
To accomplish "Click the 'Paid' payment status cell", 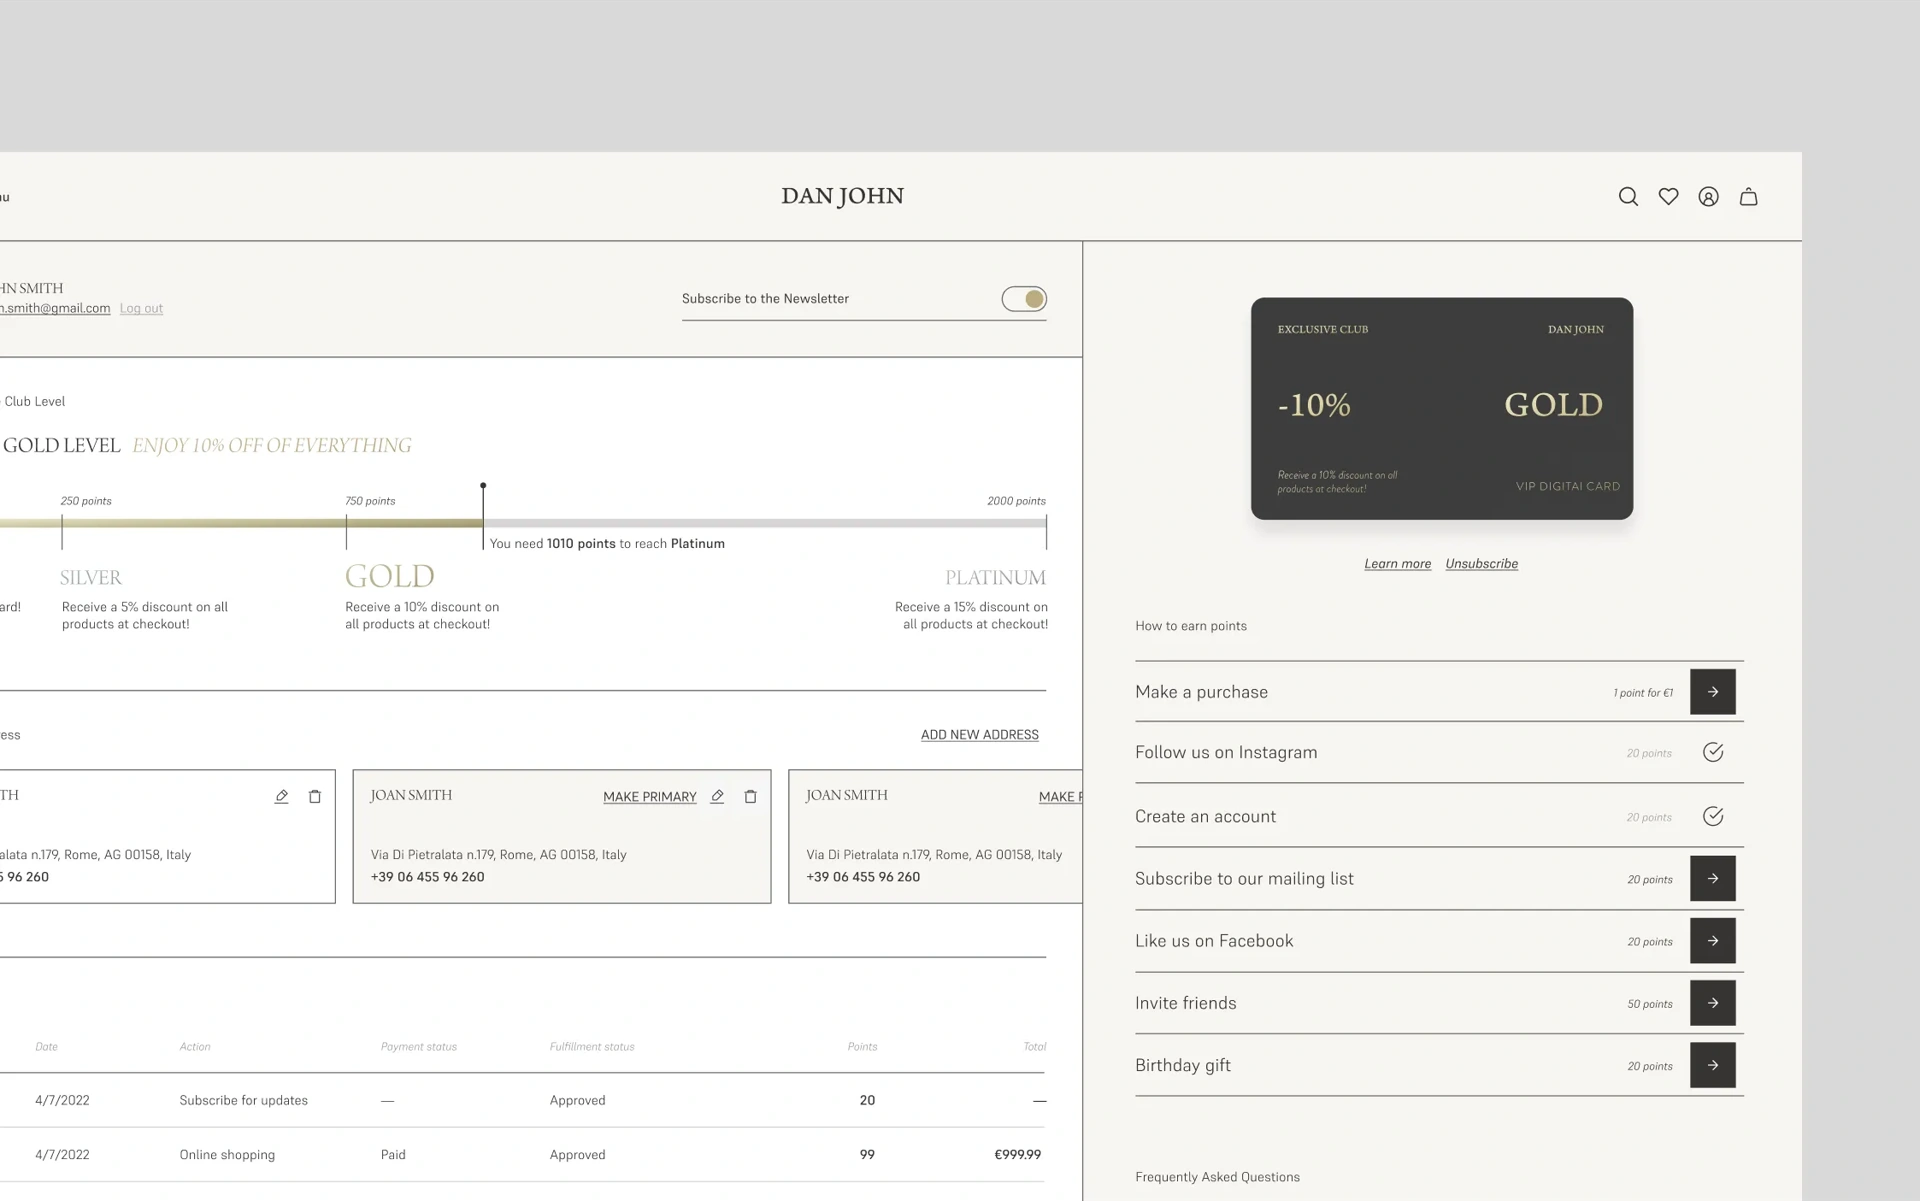I will (x=393, y=1154).
